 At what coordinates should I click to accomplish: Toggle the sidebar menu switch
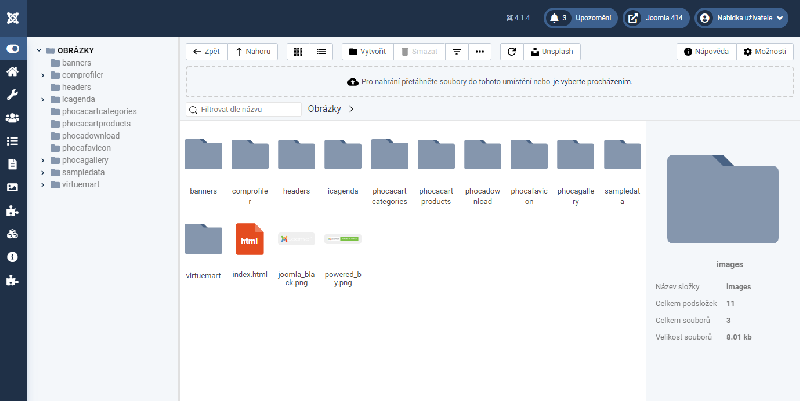(12, 48)
